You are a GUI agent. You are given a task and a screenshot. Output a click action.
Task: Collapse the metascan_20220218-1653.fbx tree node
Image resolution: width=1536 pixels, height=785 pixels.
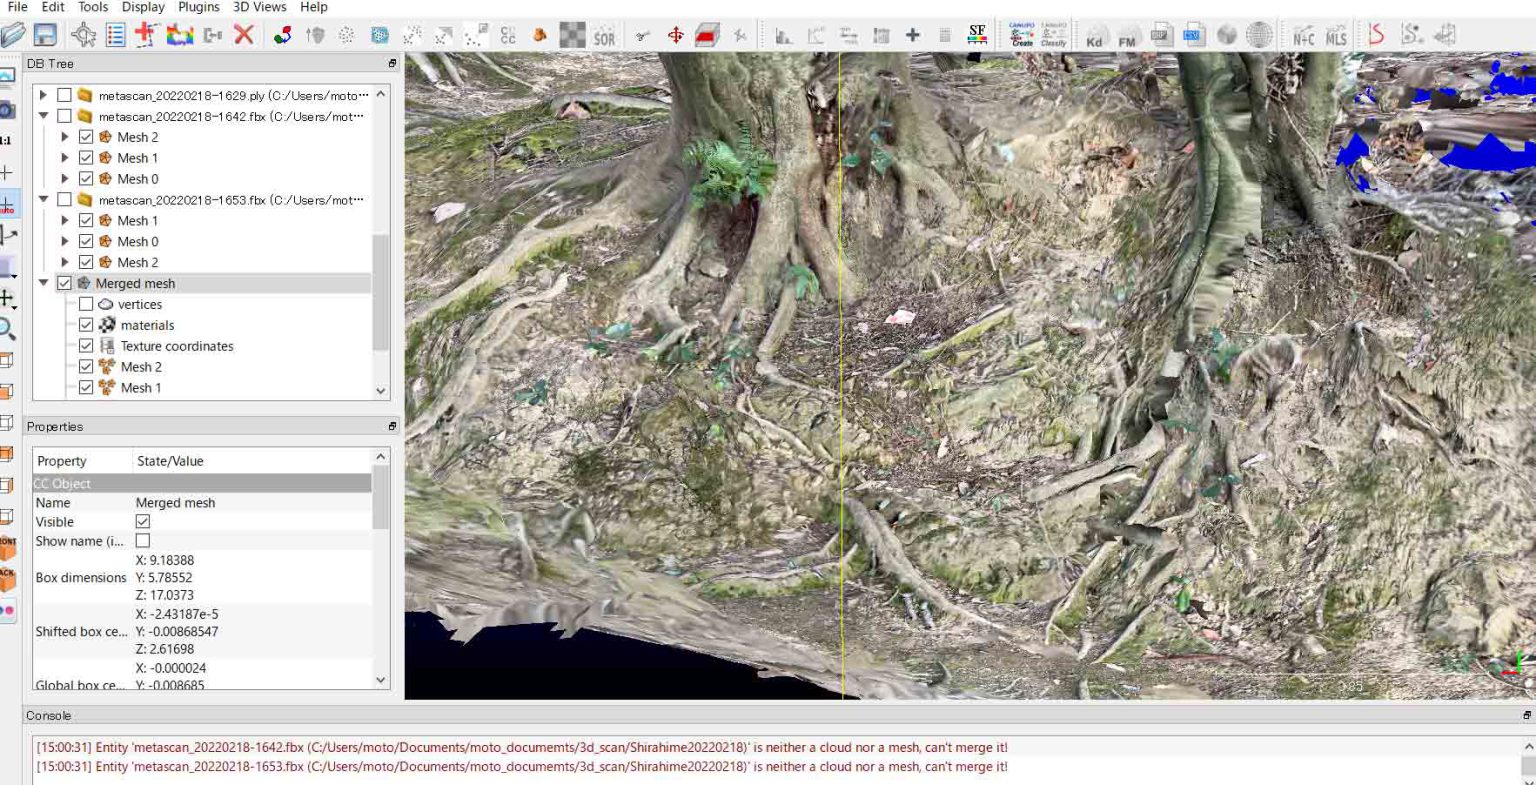point(42,199)
